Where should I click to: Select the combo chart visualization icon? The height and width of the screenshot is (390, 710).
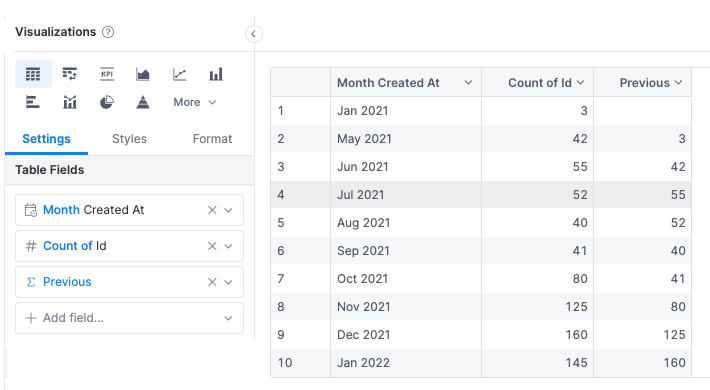tap(70, 102)
